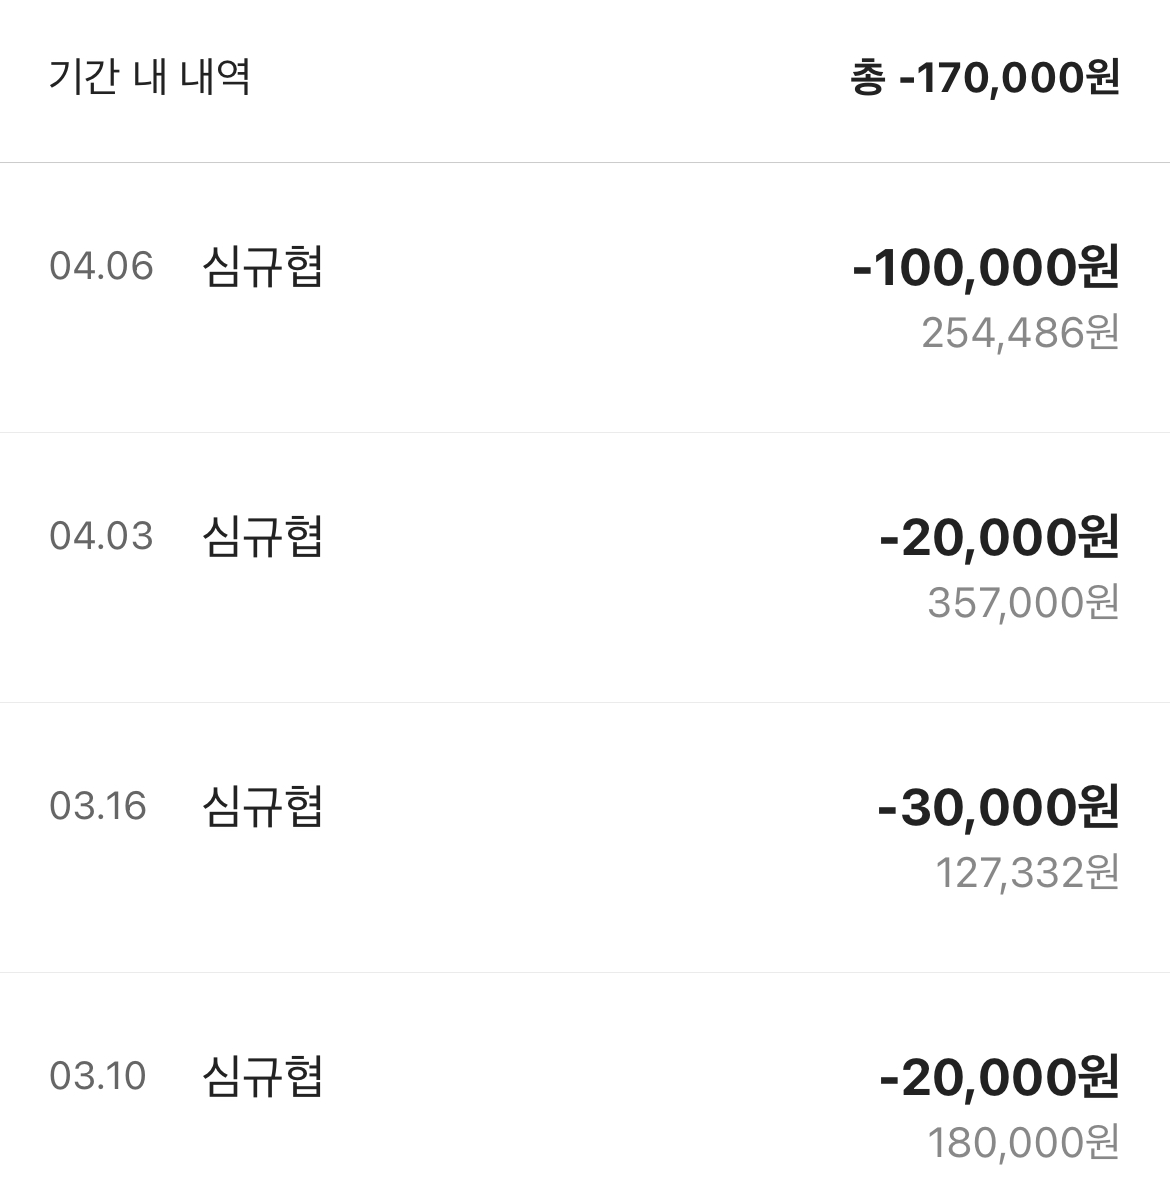Tap 심규협 name in the 04.06 entry
The image size is (1170, 1198).
[262, 267]
